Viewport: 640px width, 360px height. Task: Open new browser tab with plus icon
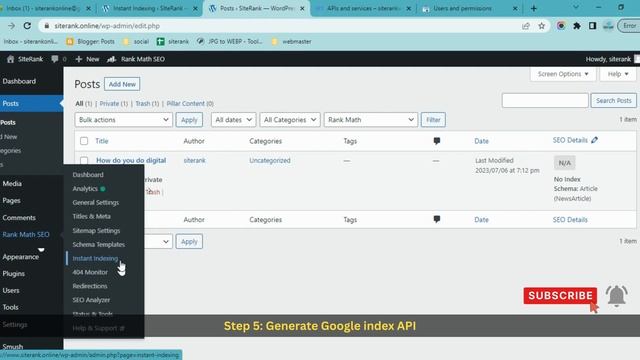533,8
